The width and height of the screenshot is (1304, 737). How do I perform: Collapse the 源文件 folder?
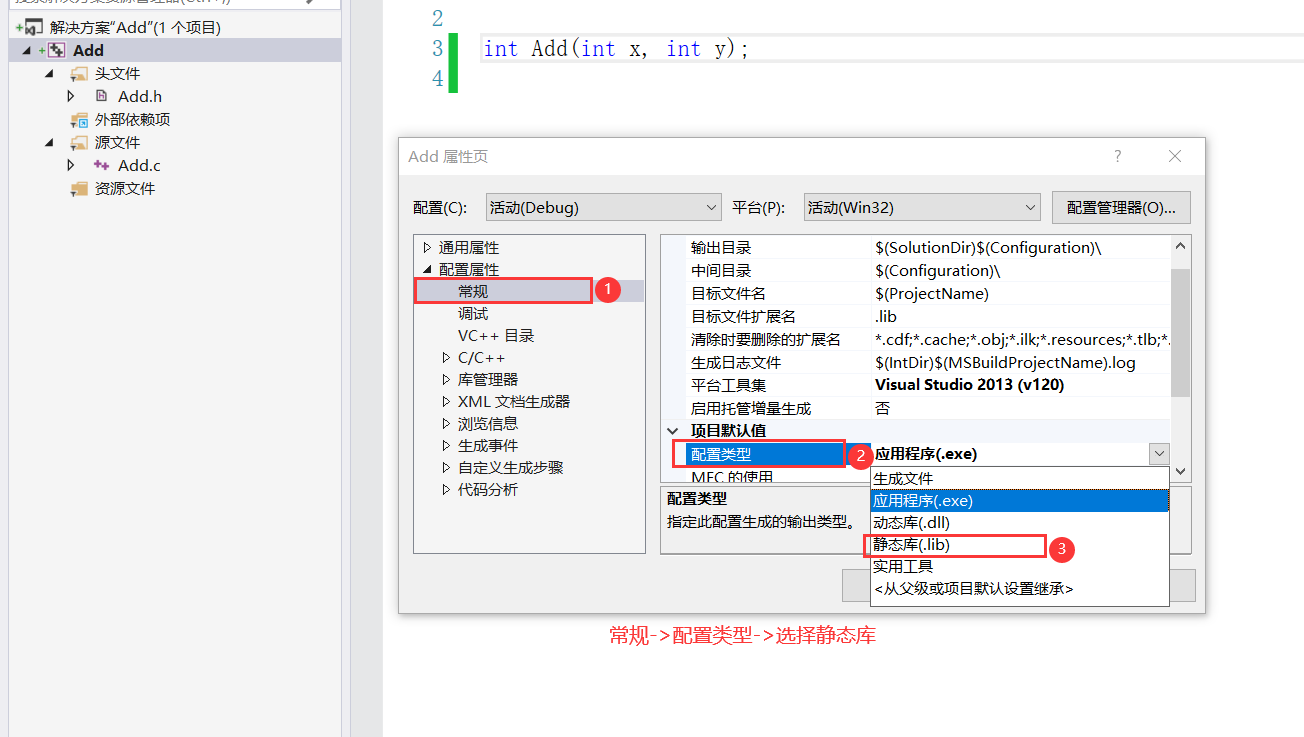click(49, 143)
